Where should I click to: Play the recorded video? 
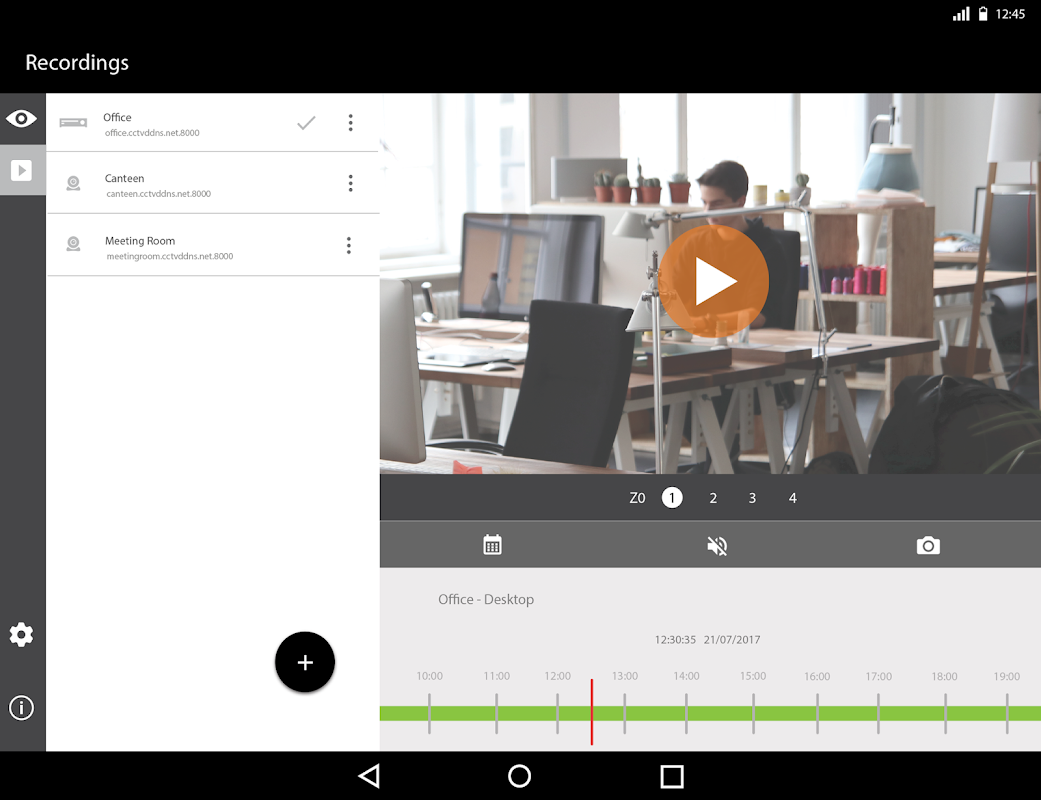pos(714,281)
